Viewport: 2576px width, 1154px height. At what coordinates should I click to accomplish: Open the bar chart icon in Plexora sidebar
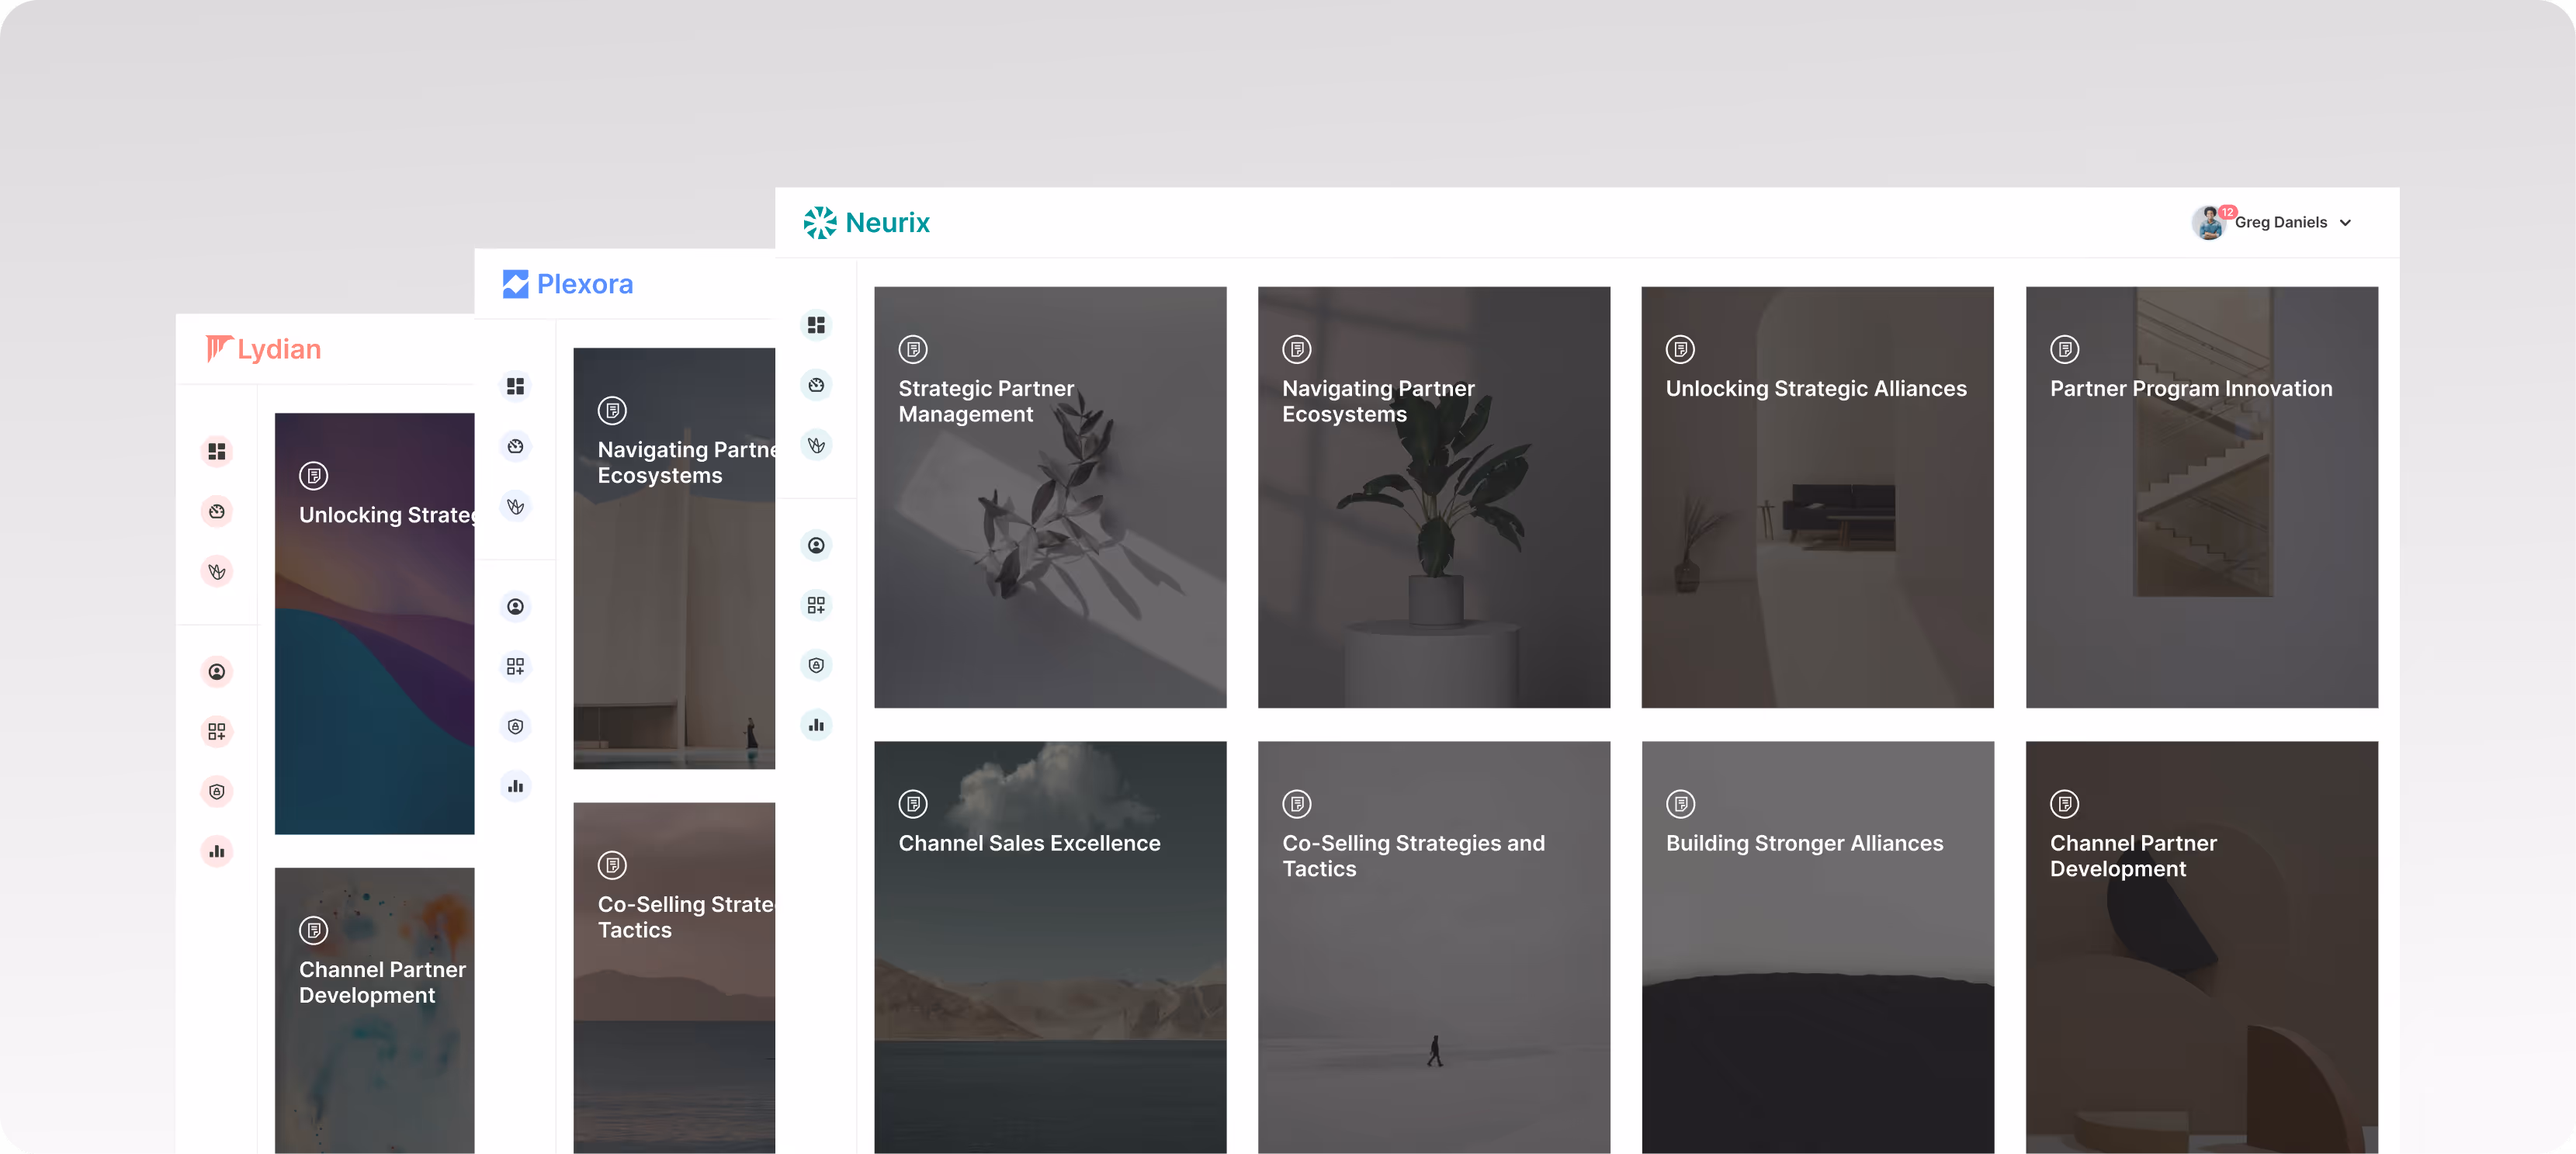pyautogui.click(x=515, y=786)
